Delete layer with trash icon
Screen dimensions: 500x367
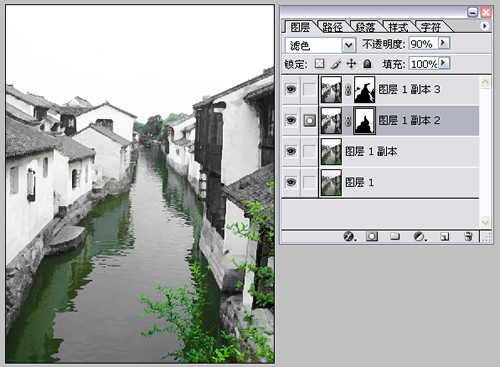click(468, 237)
